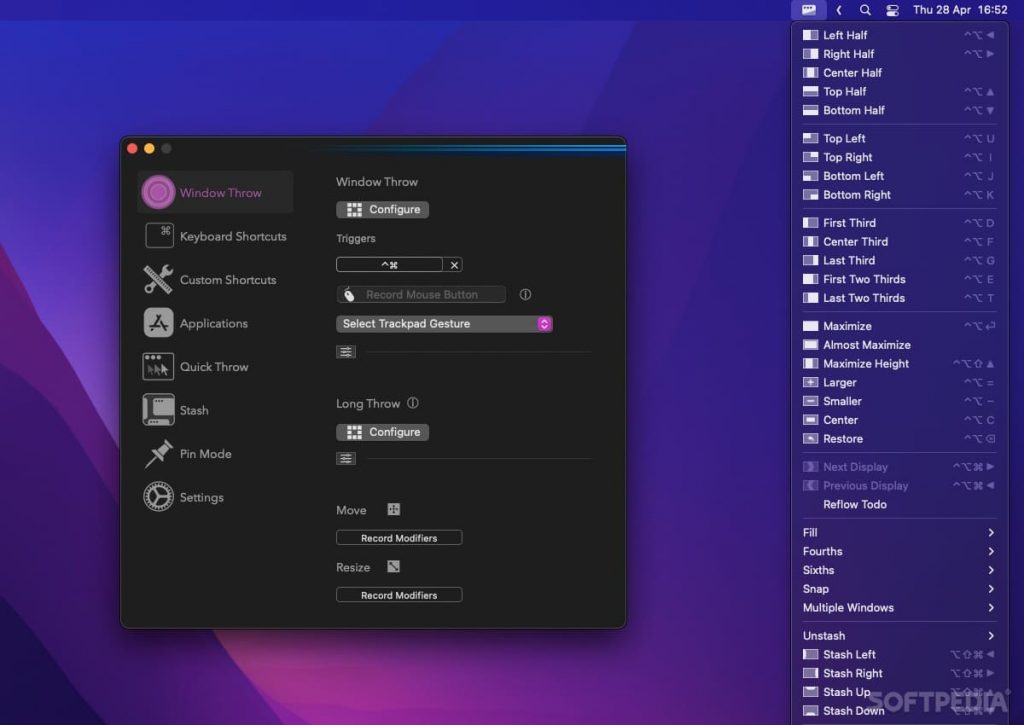Clear the trigger shortcut with the X
This screenshot has height=725, width=1024.
coord(454,264)
